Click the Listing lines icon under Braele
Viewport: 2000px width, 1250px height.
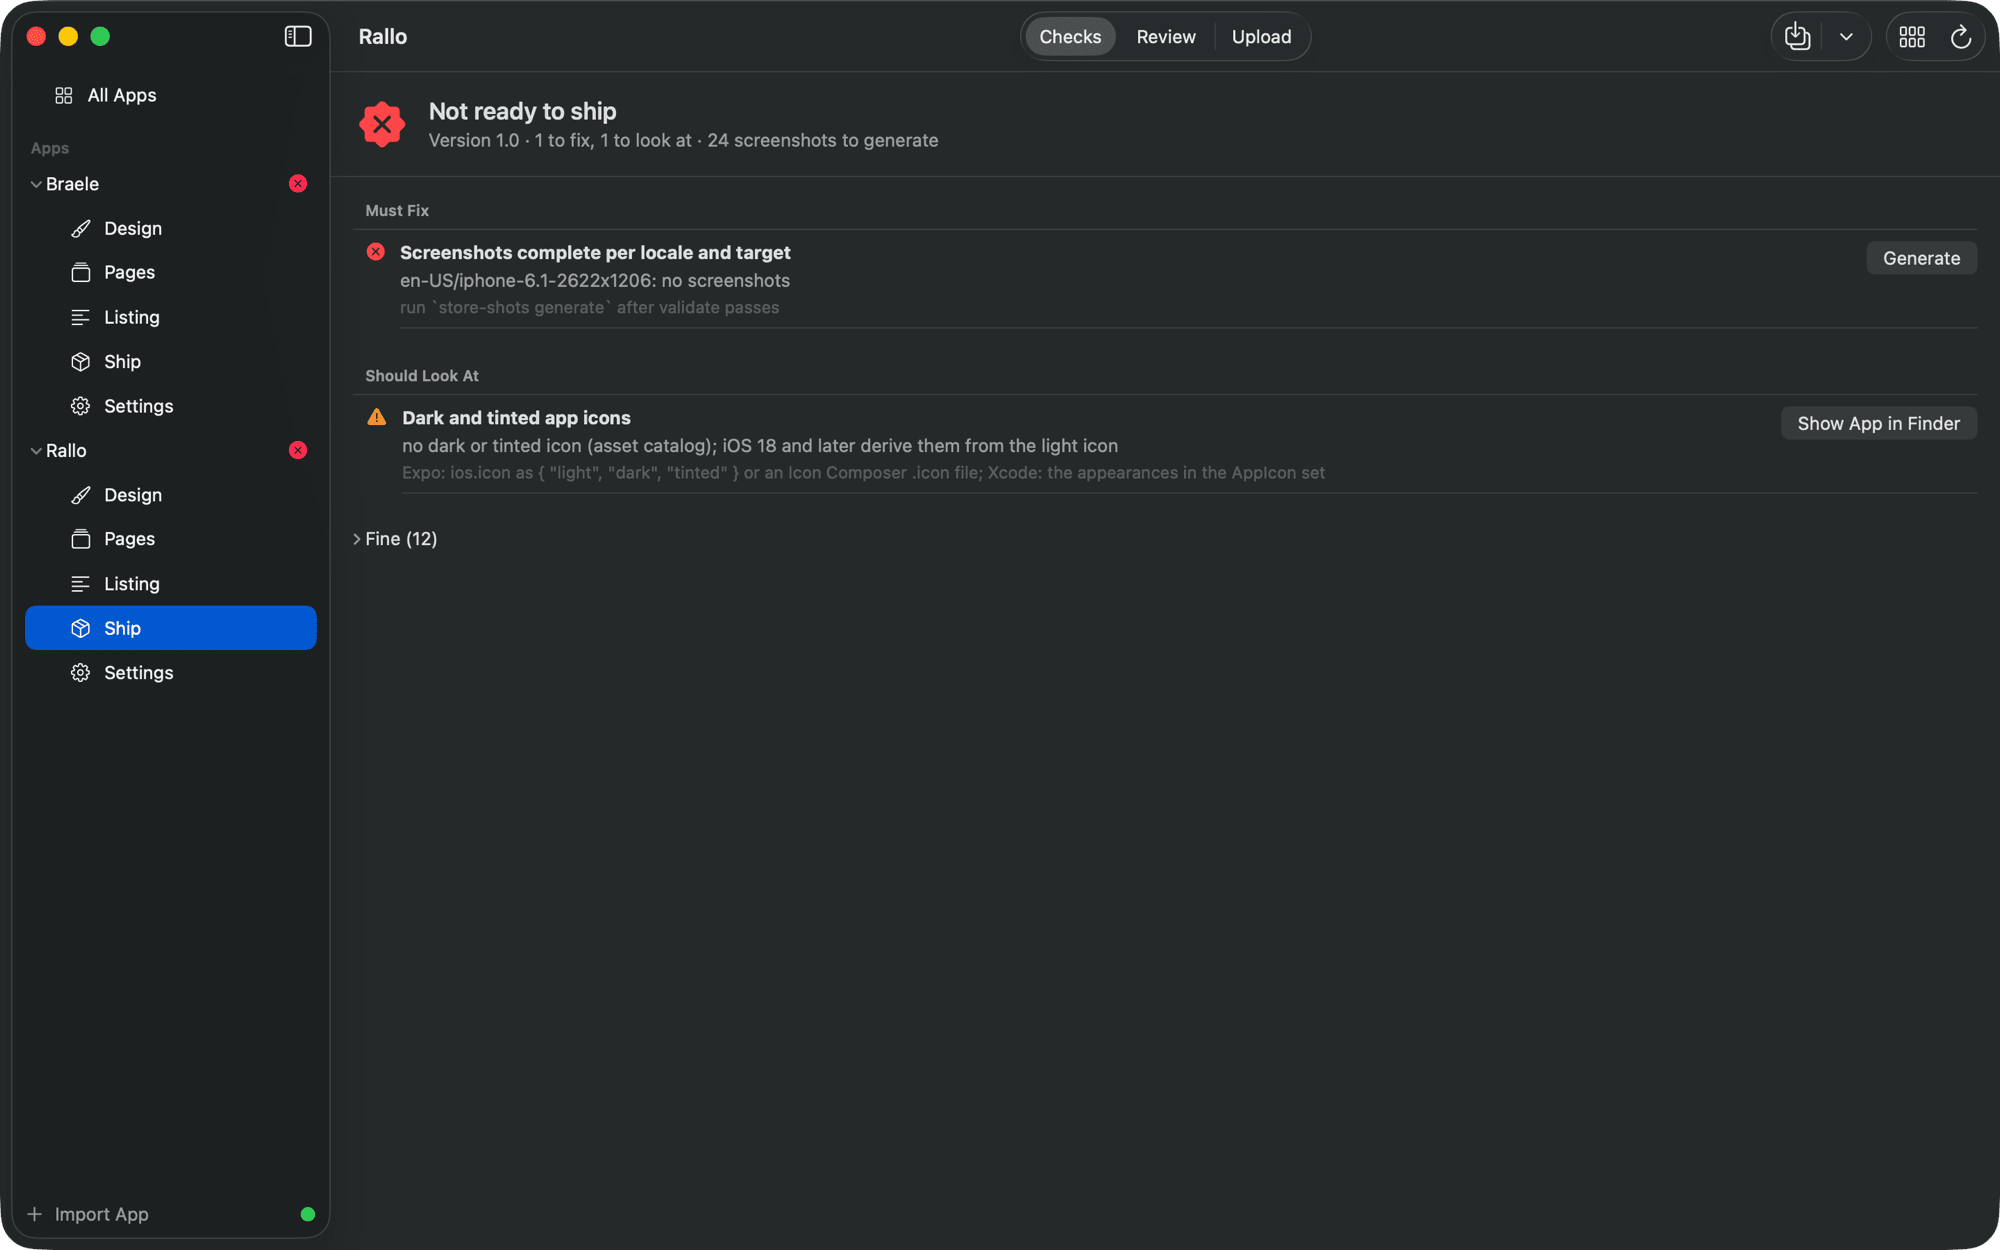(81, 317)
